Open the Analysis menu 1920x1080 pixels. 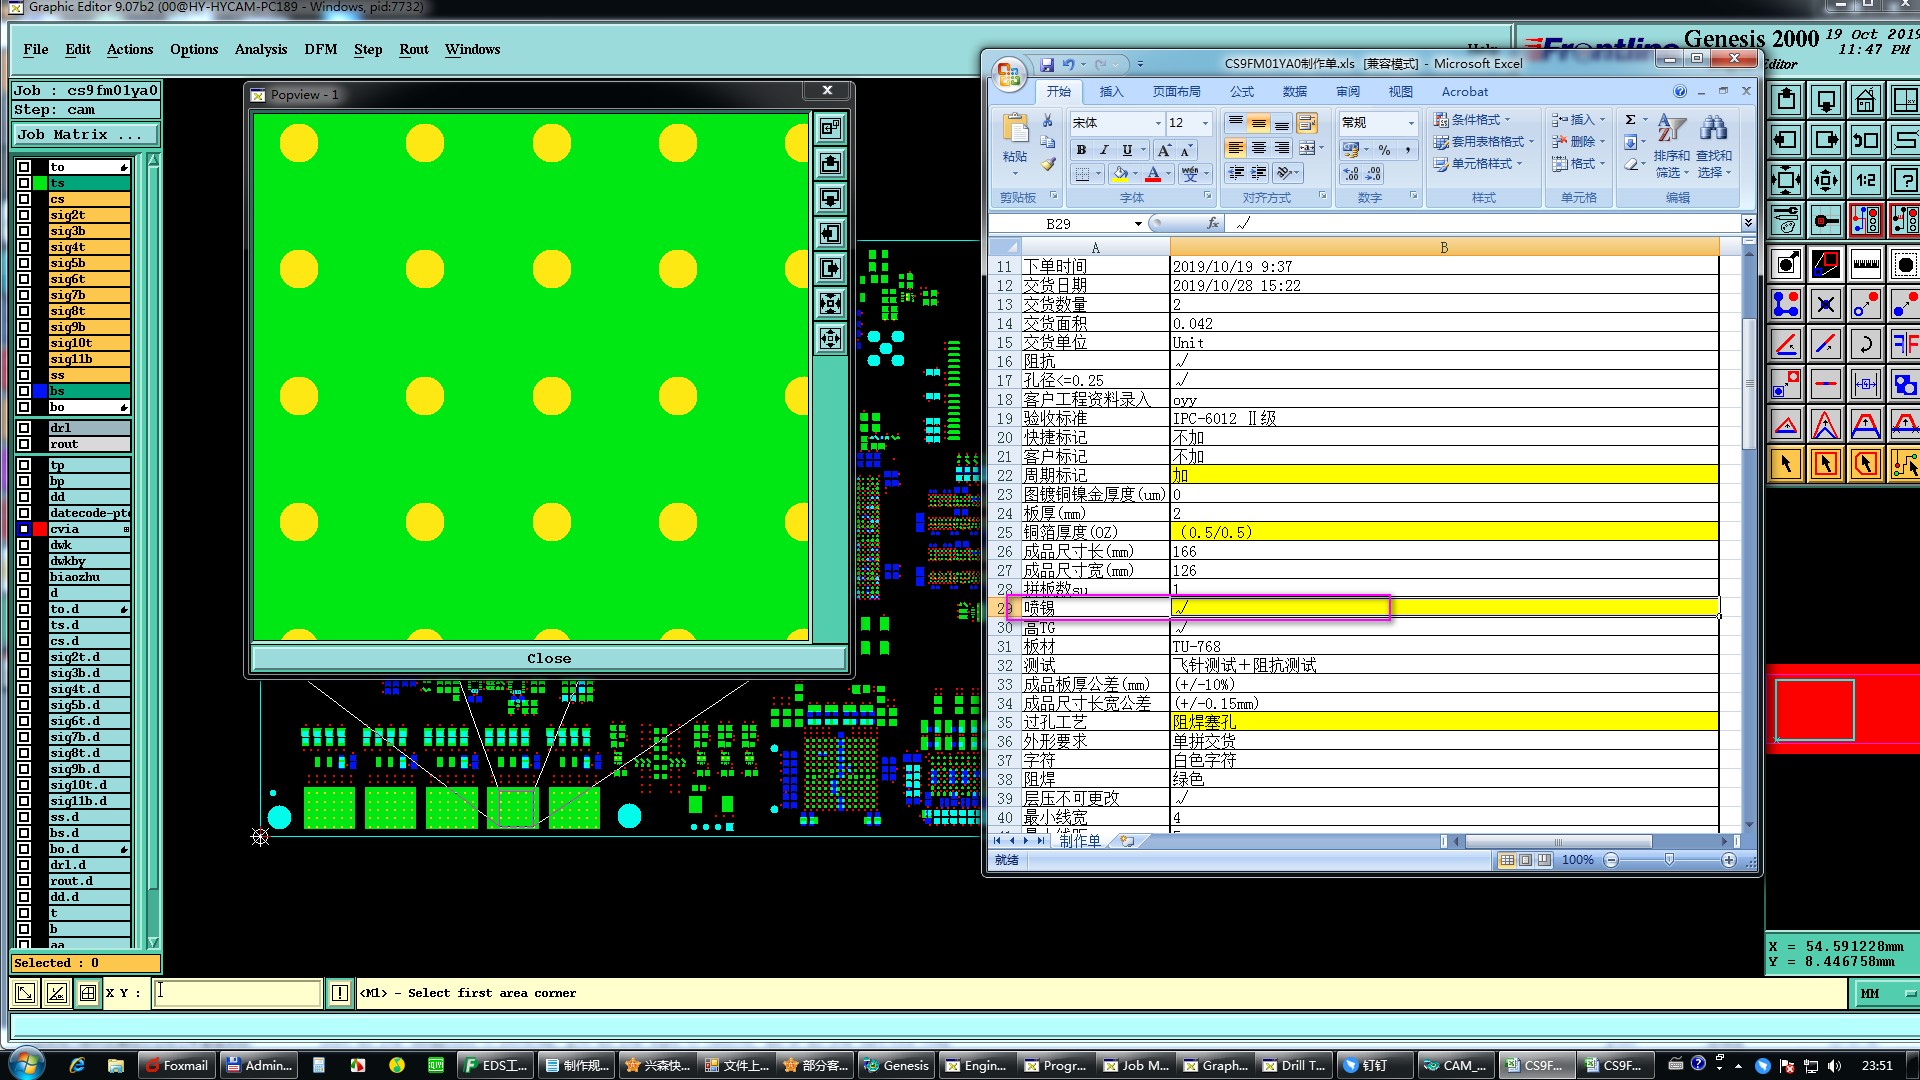click(x=260, y=49)
